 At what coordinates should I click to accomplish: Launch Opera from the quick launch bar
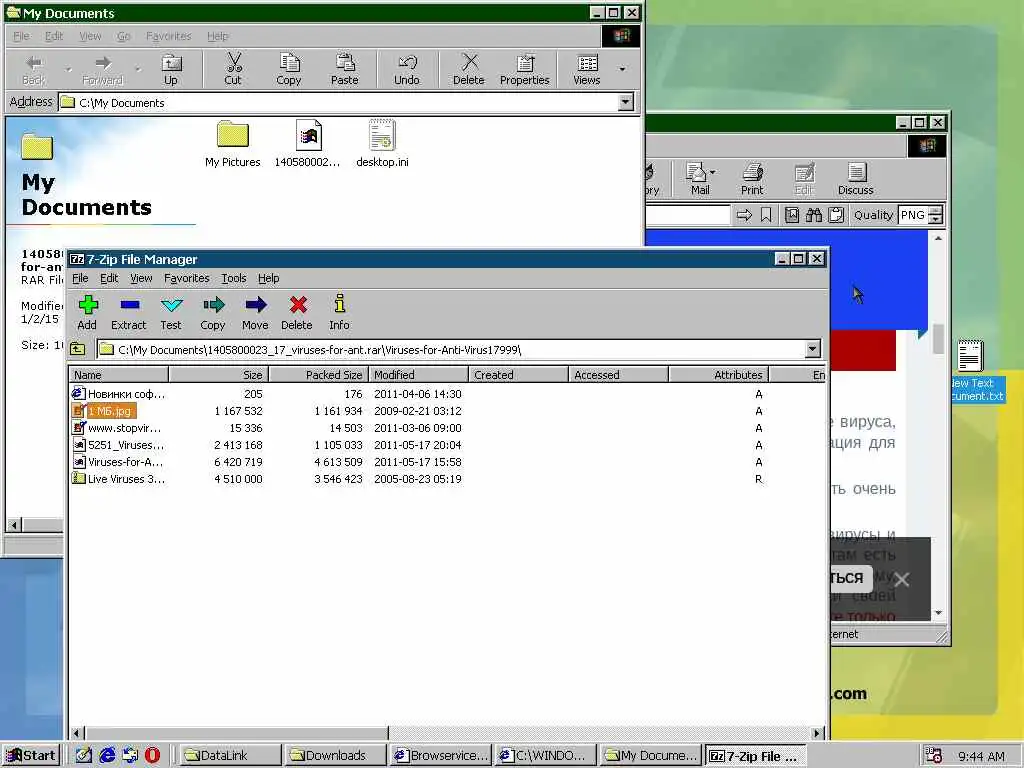[153, 755]
